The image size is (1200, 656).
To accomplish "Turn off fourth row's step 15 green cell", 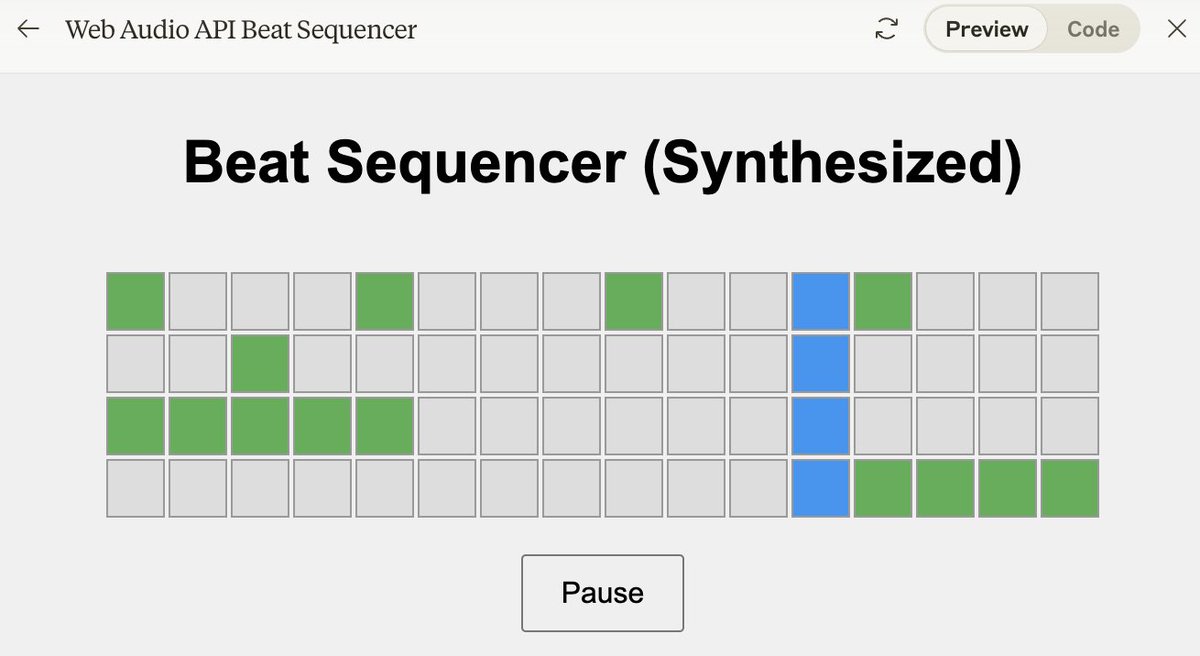I will 1008,488.
